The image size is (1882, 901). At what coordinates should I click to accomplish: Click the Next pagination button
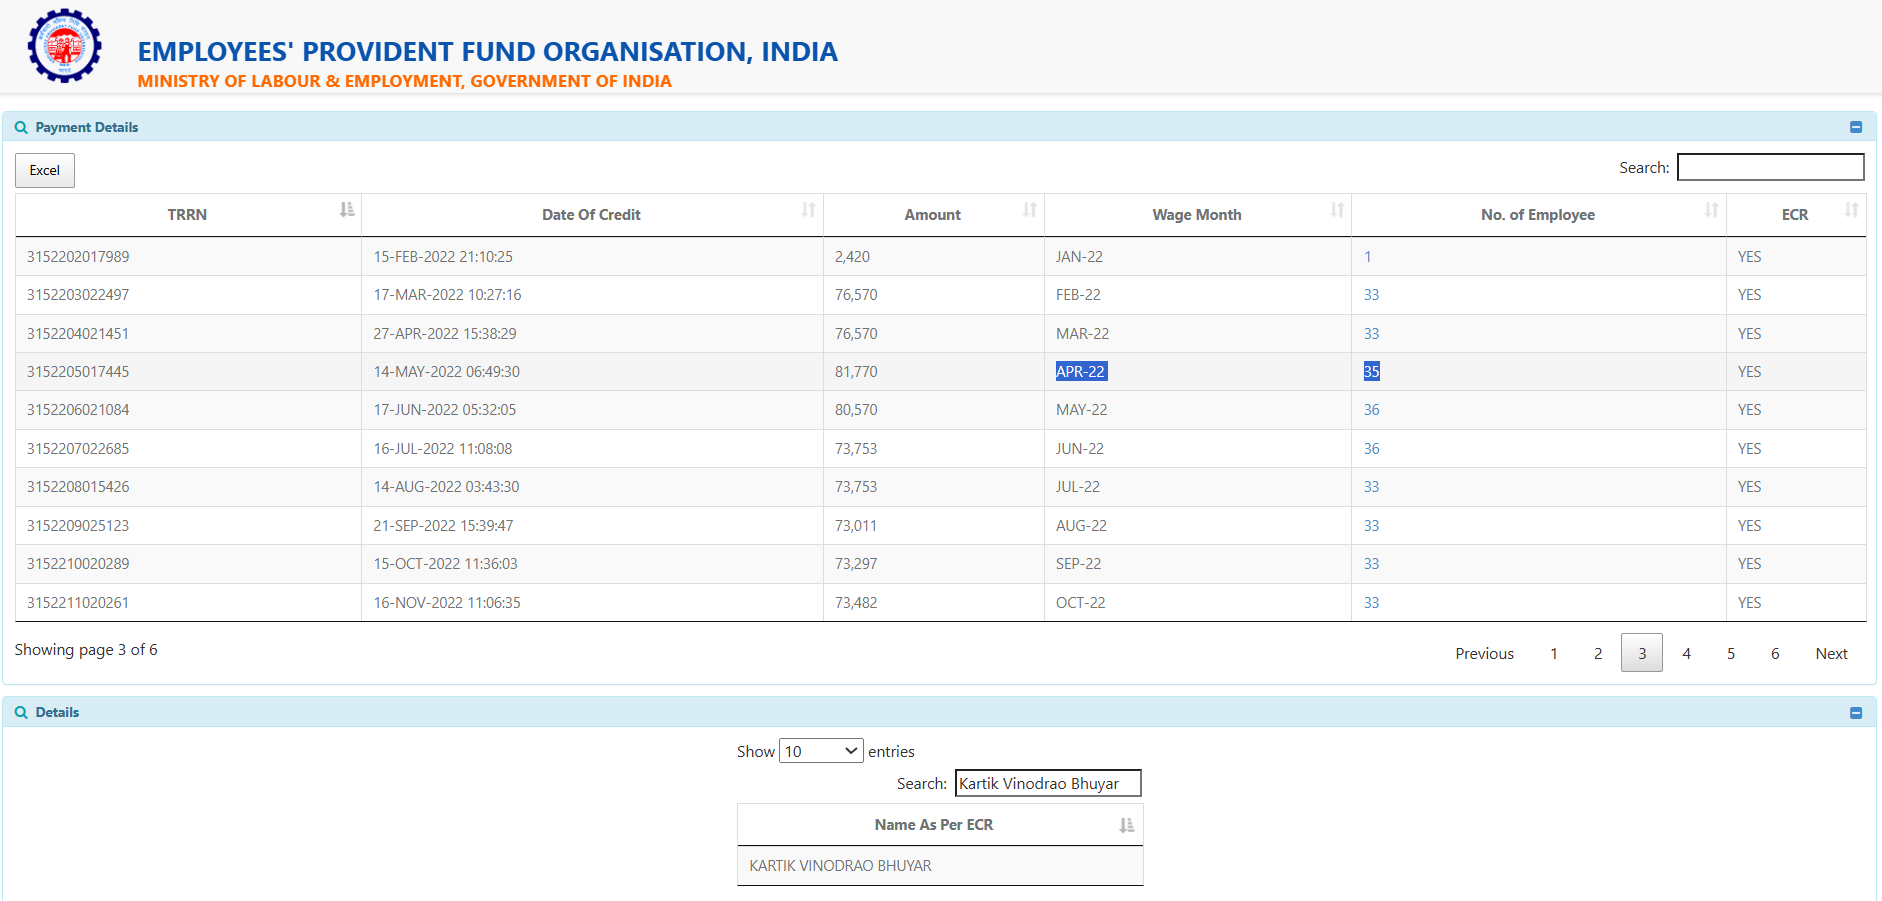click(1831, 653)
